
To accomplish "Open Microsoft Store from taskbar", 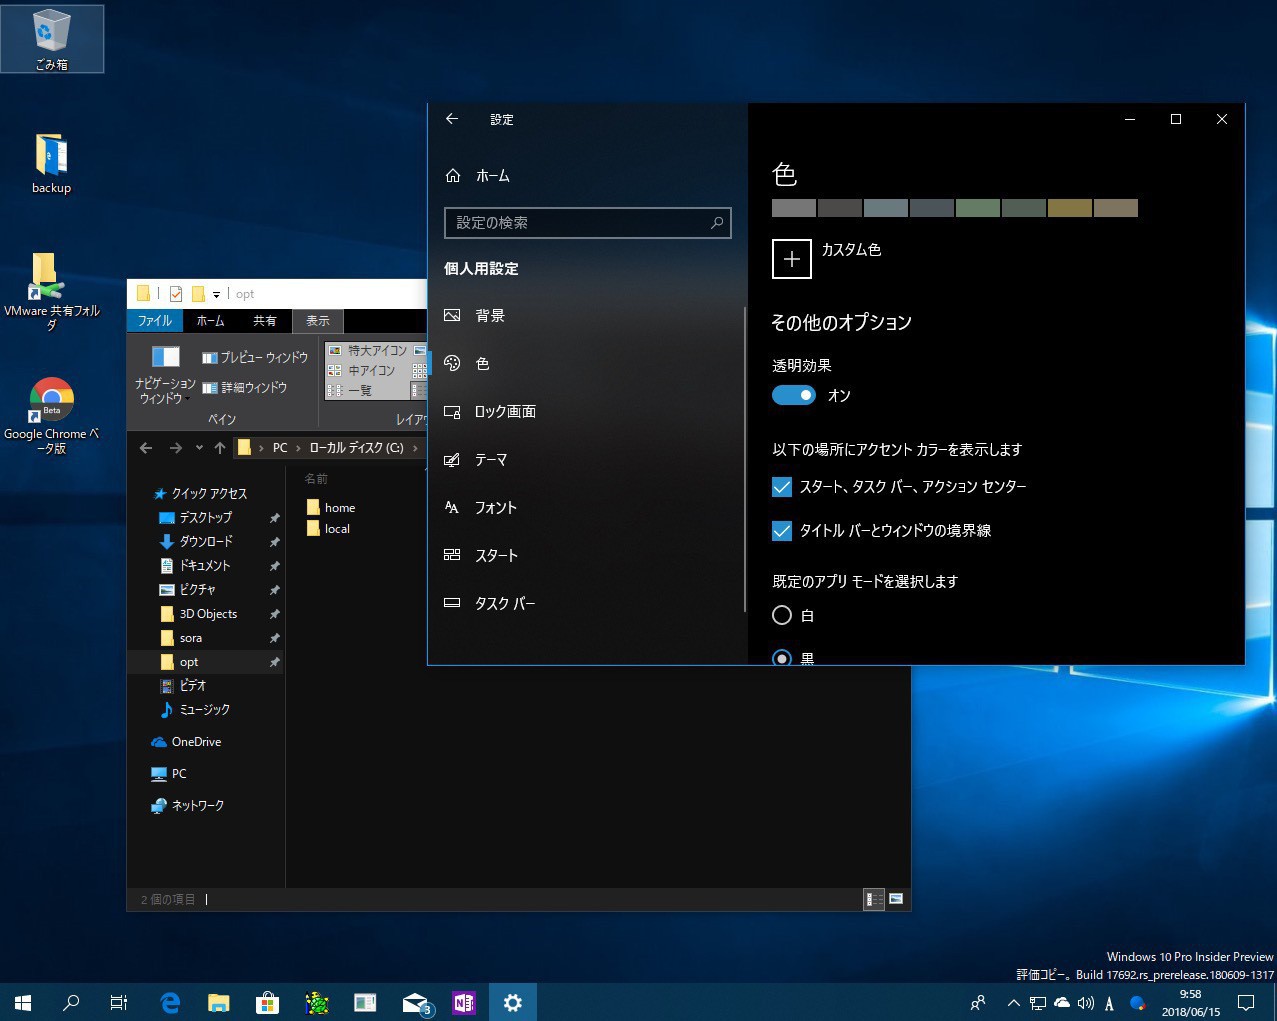I will pyautogui.click(x=267, y=1002).
